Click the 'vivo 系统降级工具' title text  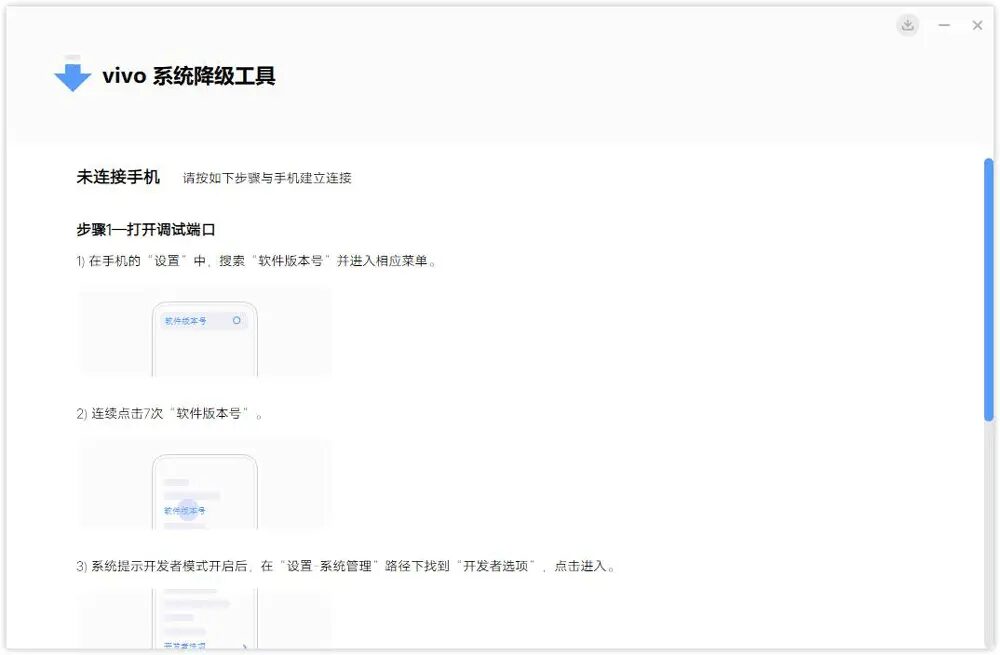pos(189,76)
